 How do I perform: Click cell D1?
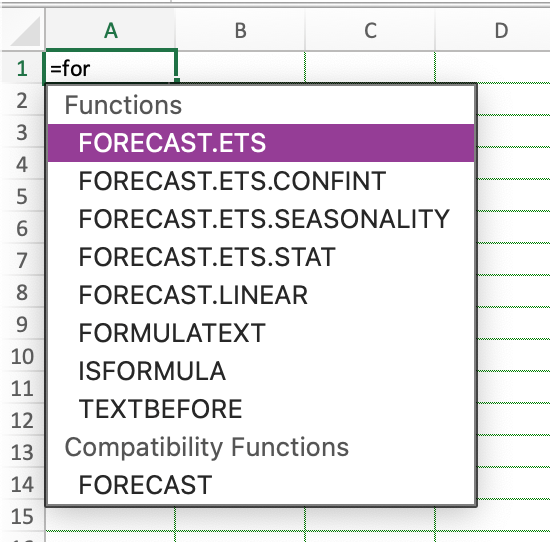click(x=493, y=67)
